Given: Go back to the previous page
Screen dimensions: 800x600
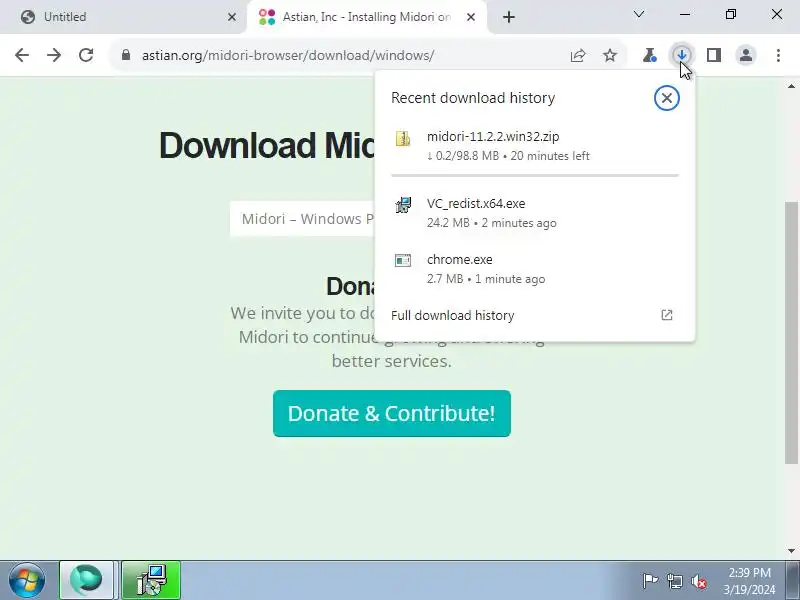Looking at the screenshot, I should 22,55.
